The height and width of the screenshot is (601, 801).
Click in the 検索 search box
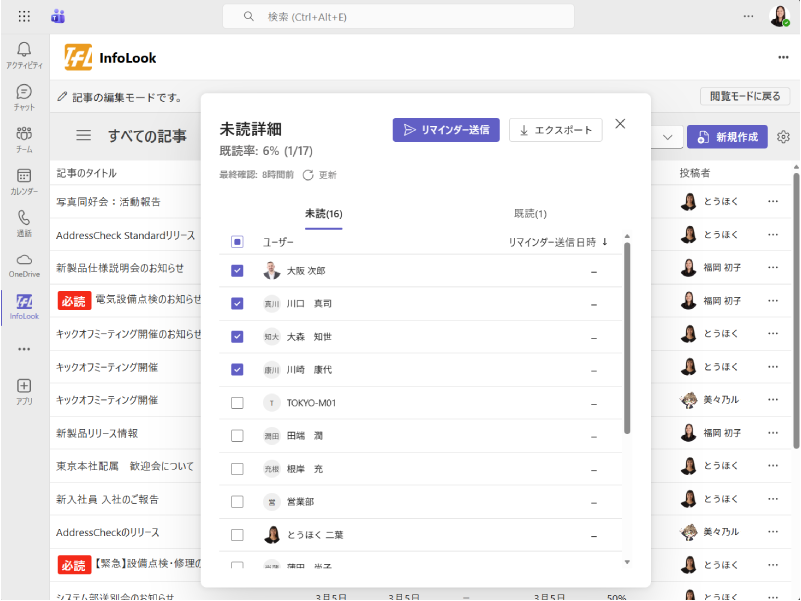[x=400, y=17]
